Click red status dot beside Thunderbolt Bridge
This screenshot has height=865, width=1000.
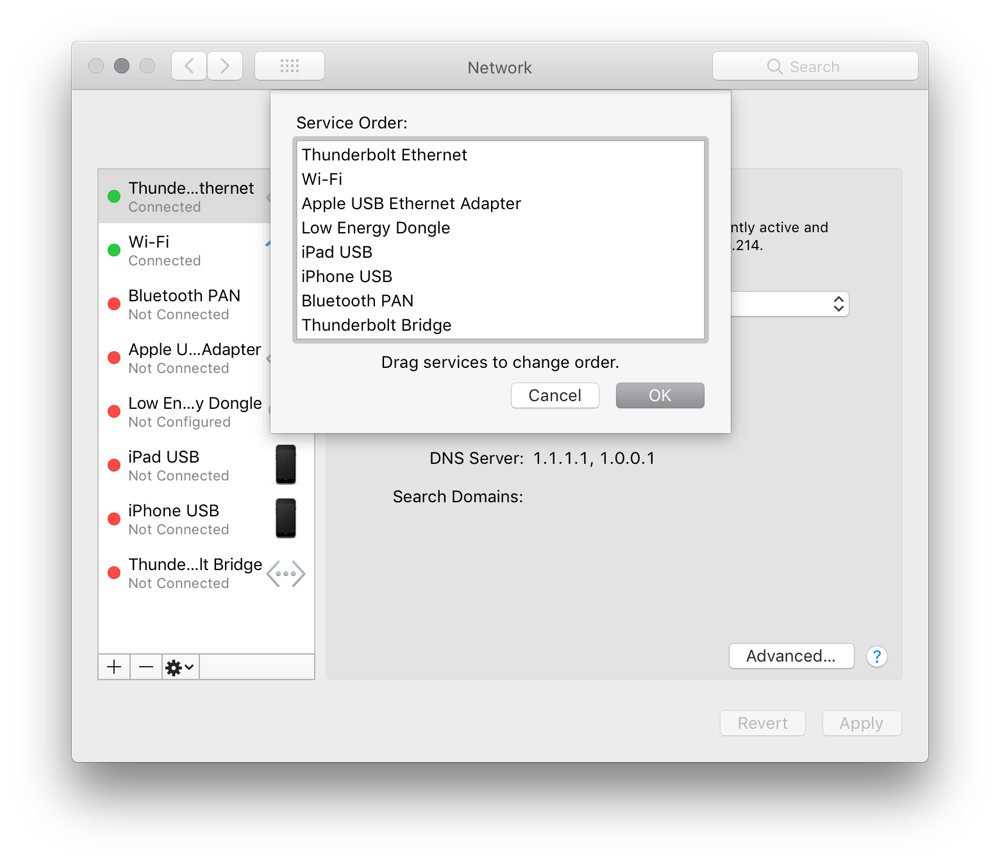pos(114,573)
